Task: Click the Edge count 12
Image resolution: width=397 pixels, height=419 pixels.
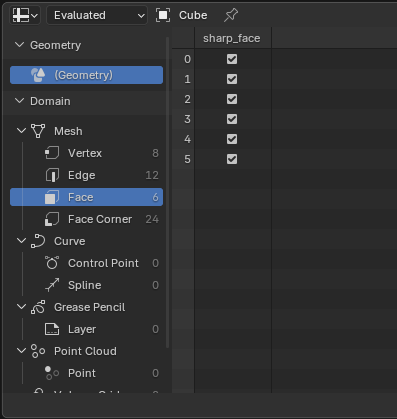Action: (x=152, y=175)
